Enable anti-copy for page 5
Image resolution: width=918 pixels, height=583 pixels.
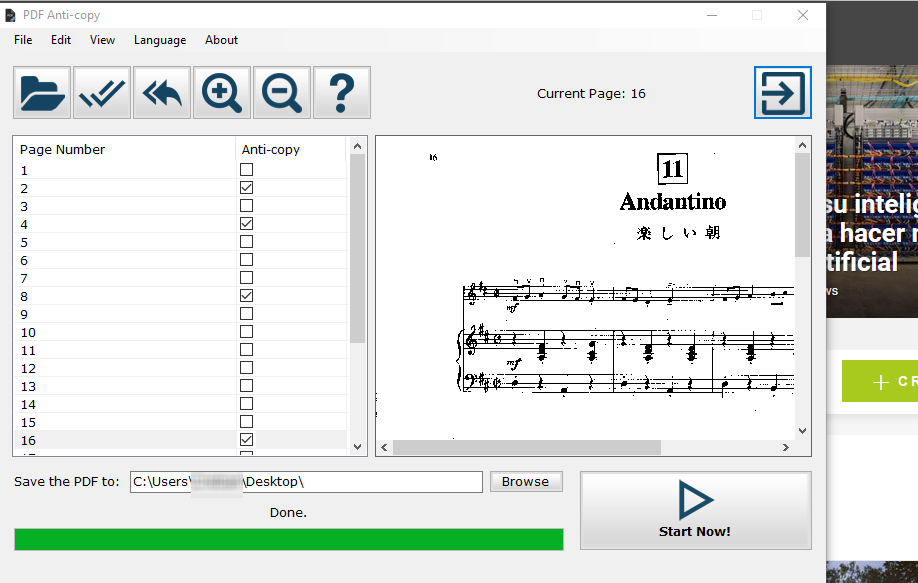tap(246, 242)
